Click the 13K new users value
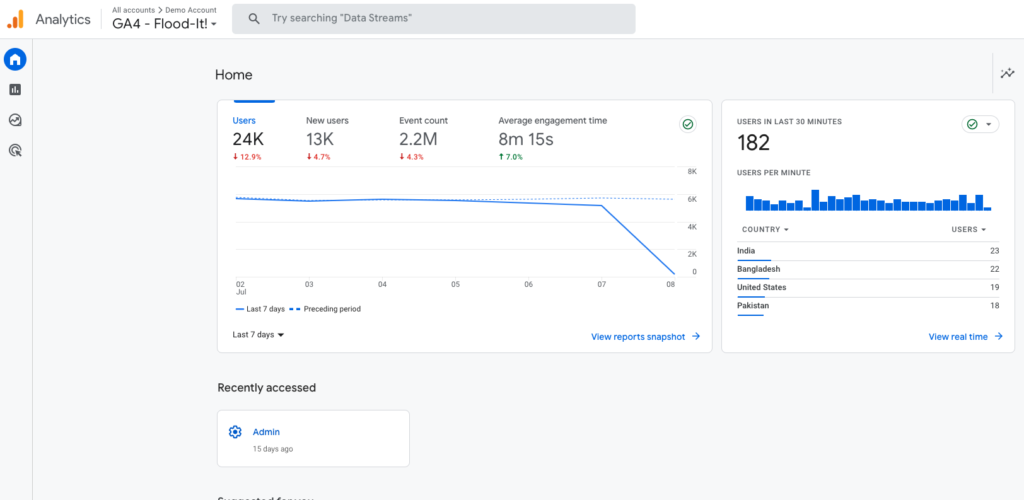The image size is (1024, 500). 320,139
